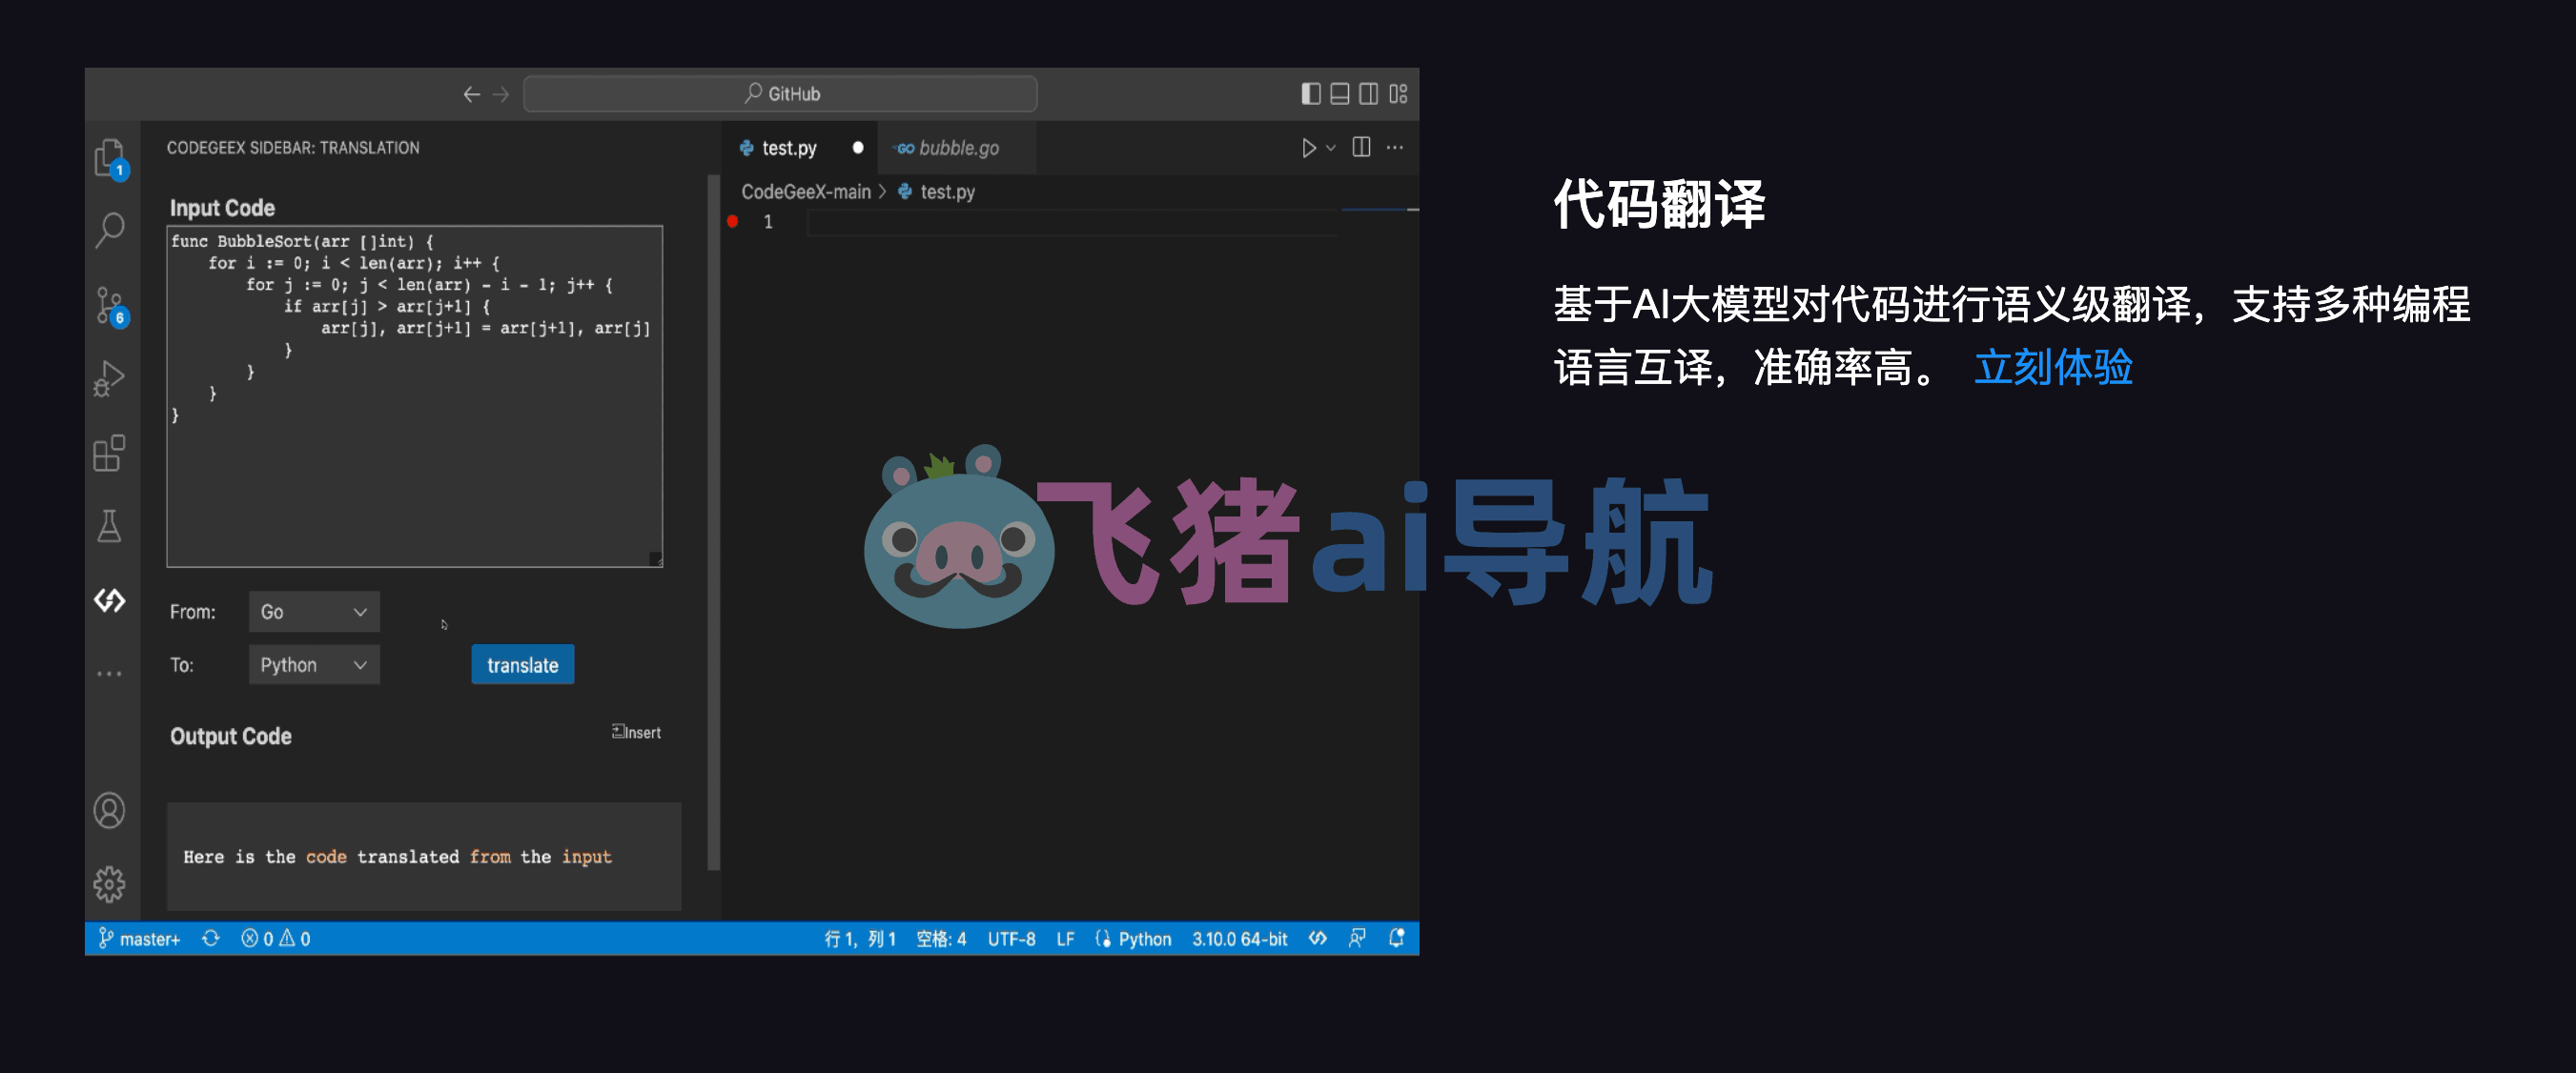
Task: Open the notifications bell icon
Action: pyautogui.click(x=1397, y=938)
